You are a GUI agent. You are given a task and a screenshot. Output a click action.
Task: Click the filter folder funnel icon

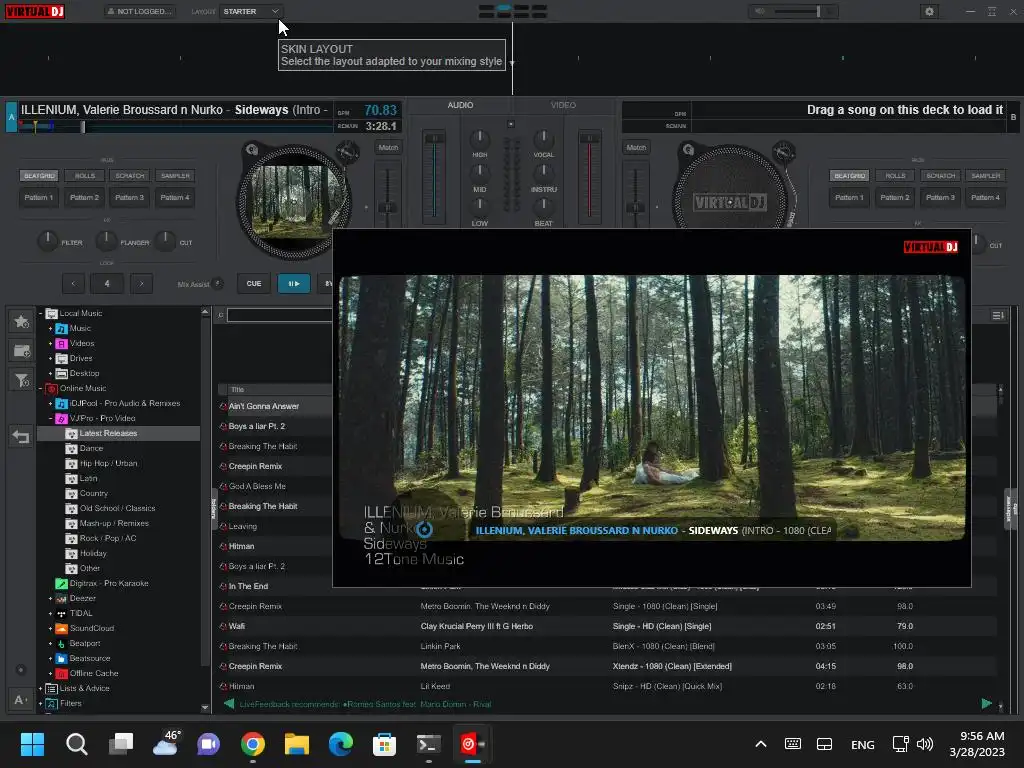click(x=20, y=380)
